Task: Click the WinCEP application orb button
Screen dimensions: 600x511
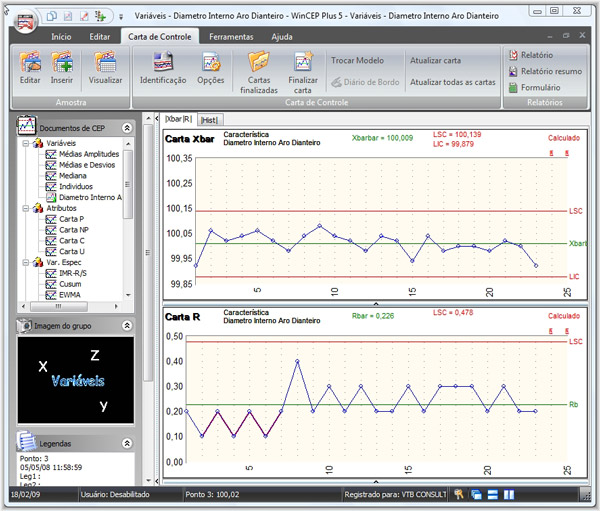Action: (x=25, y=21)
